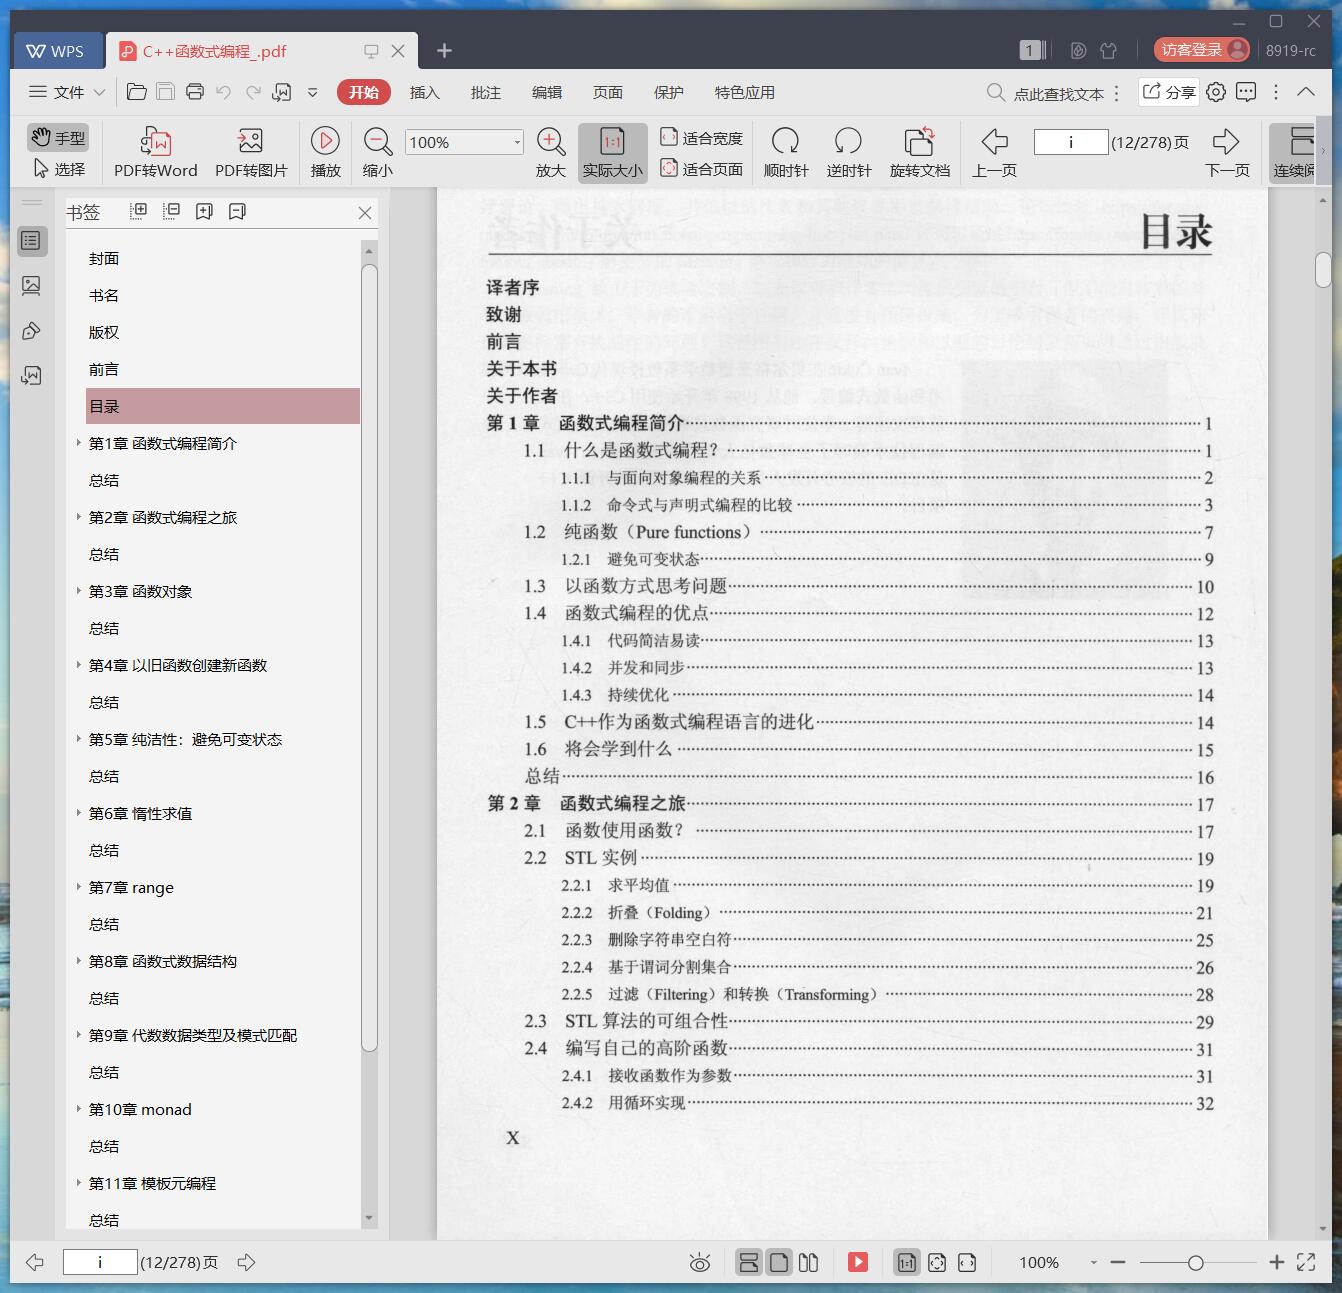1342x1293 pixels.
Task: Expand 第2章 函数式编程之旅 bookmark
Action: 79,517
